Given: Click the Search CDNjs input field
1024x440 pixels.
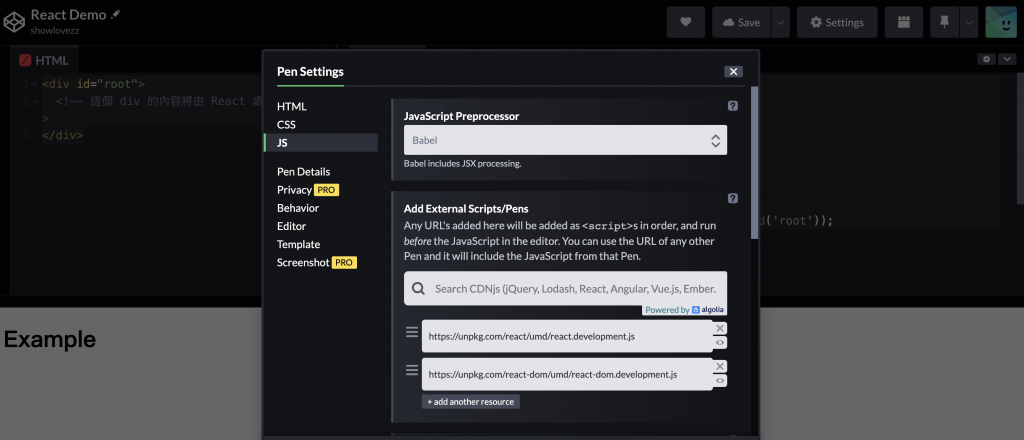Looking at the screenshot, I should 574,289.
